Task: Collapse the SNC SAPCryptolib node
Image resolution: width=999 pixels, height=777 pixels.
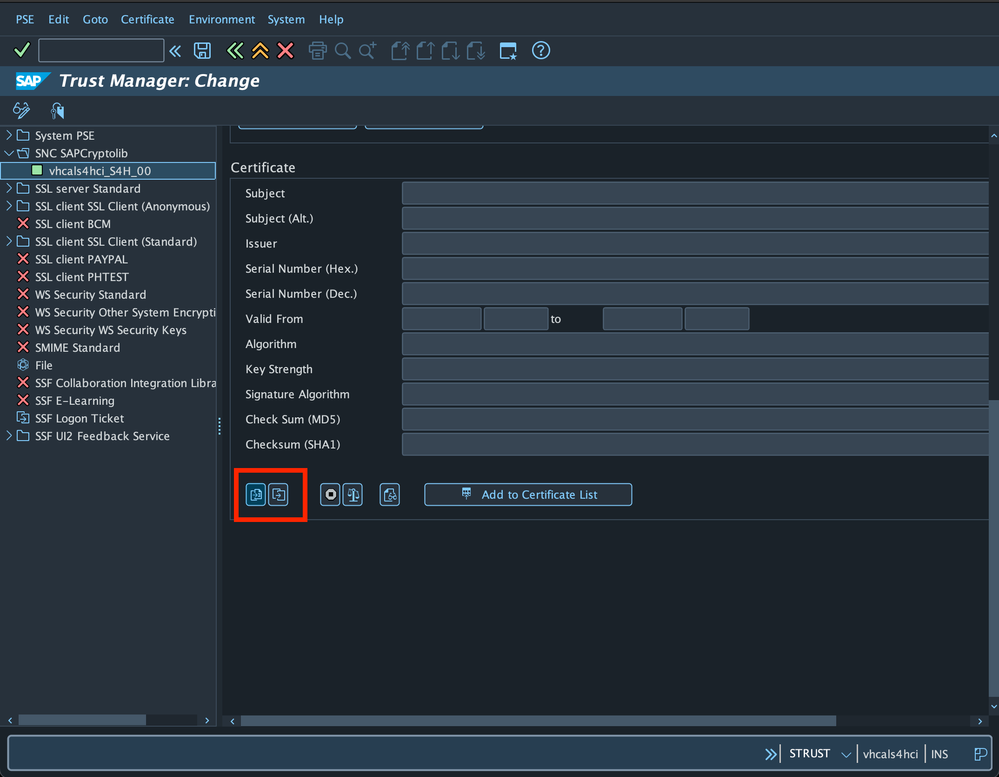Action: coord(9,153)
